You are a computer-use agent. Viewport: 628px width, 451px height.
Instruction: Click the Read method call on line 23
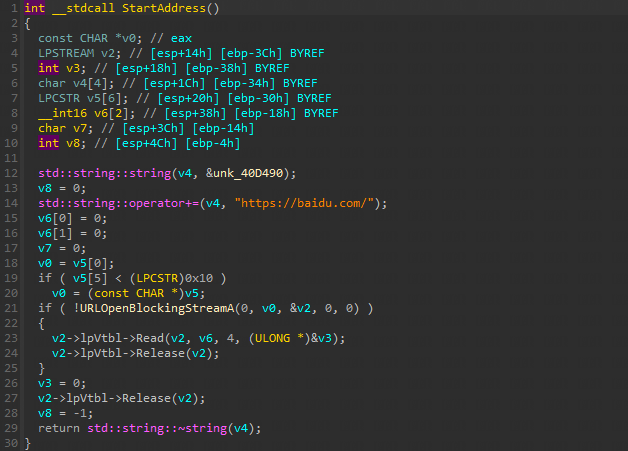(150, 338)
